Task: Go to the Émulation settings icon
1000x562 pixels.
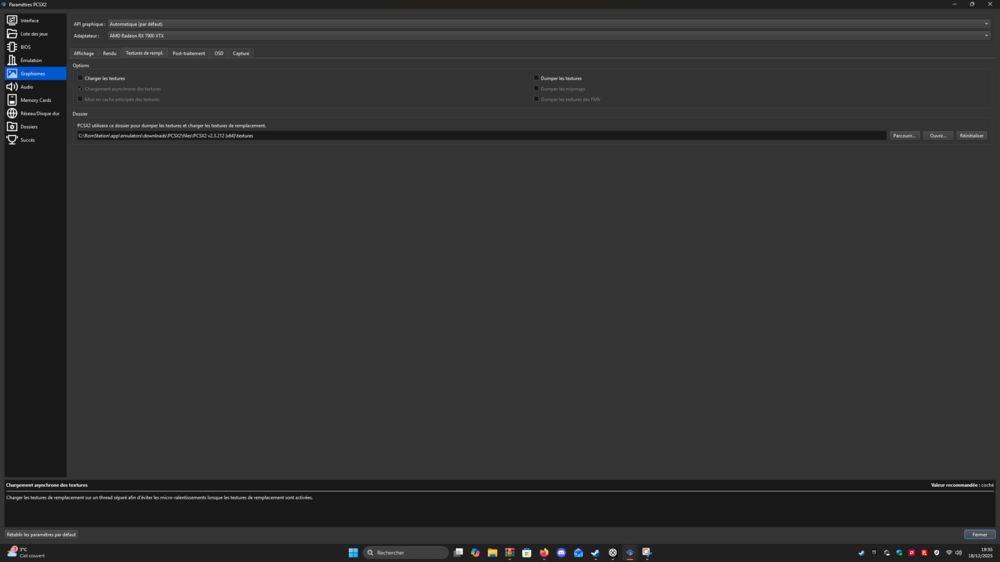Action: tap(12, 60)
